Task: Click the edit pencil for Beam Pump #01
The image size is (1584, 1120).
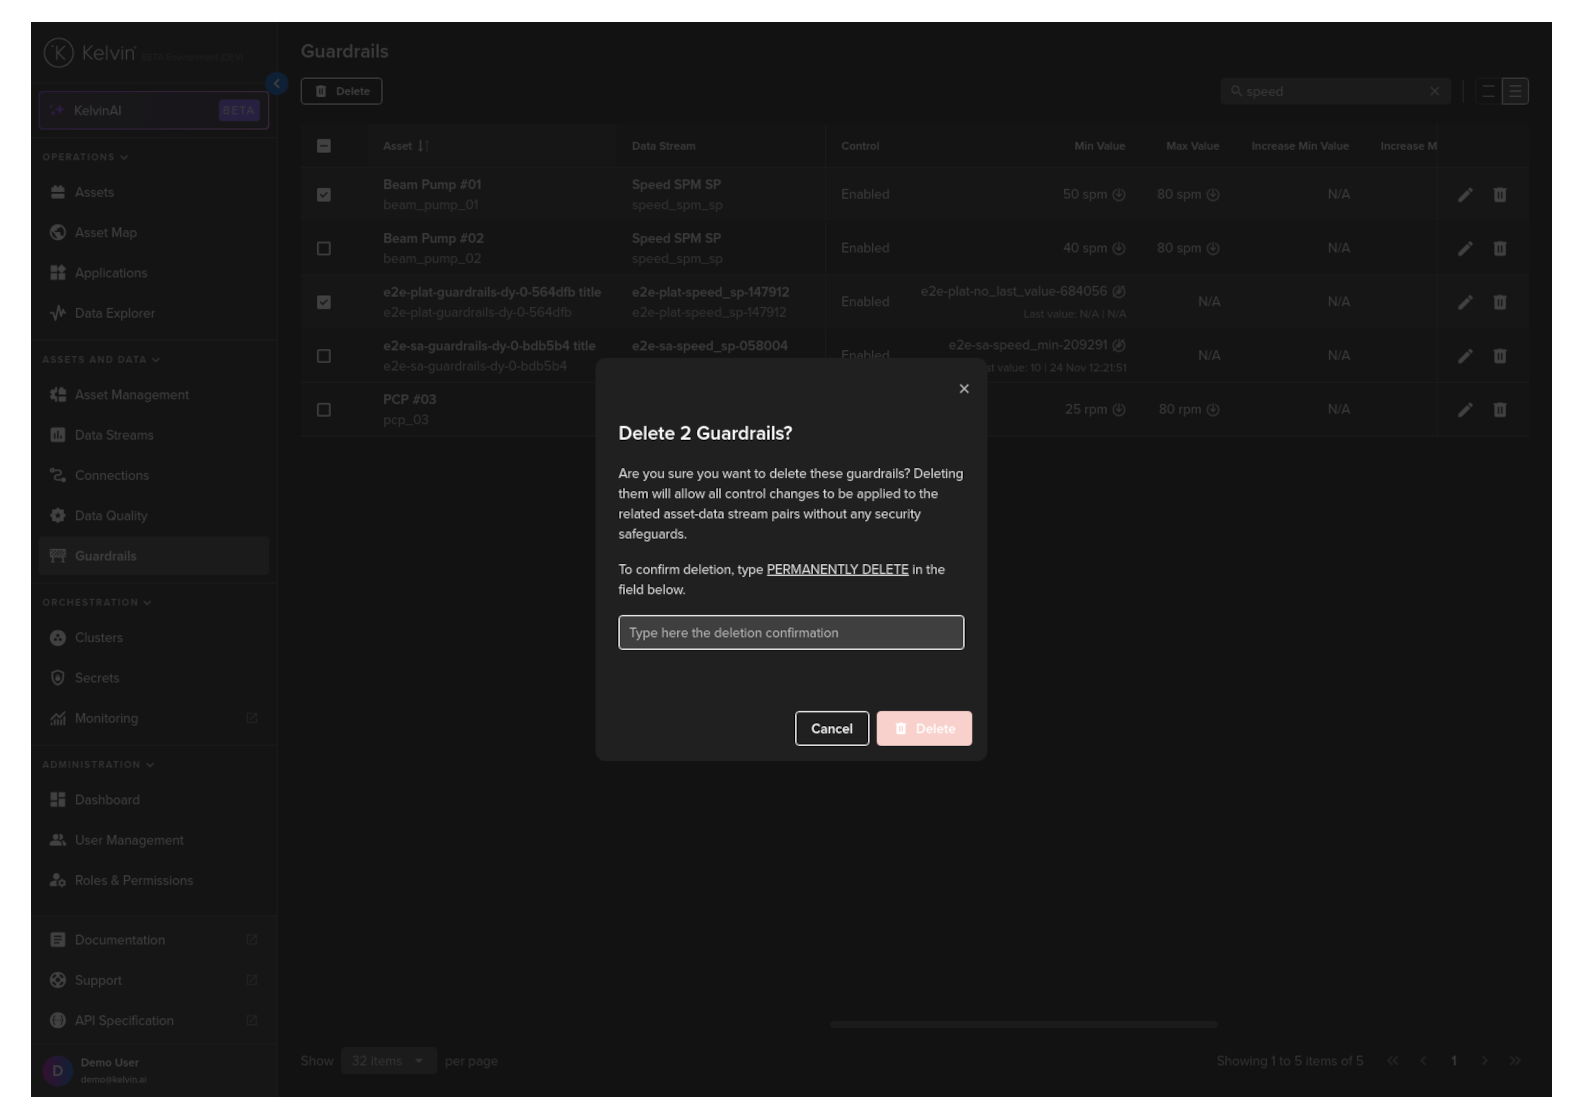Action: [x=1465, y=195]
